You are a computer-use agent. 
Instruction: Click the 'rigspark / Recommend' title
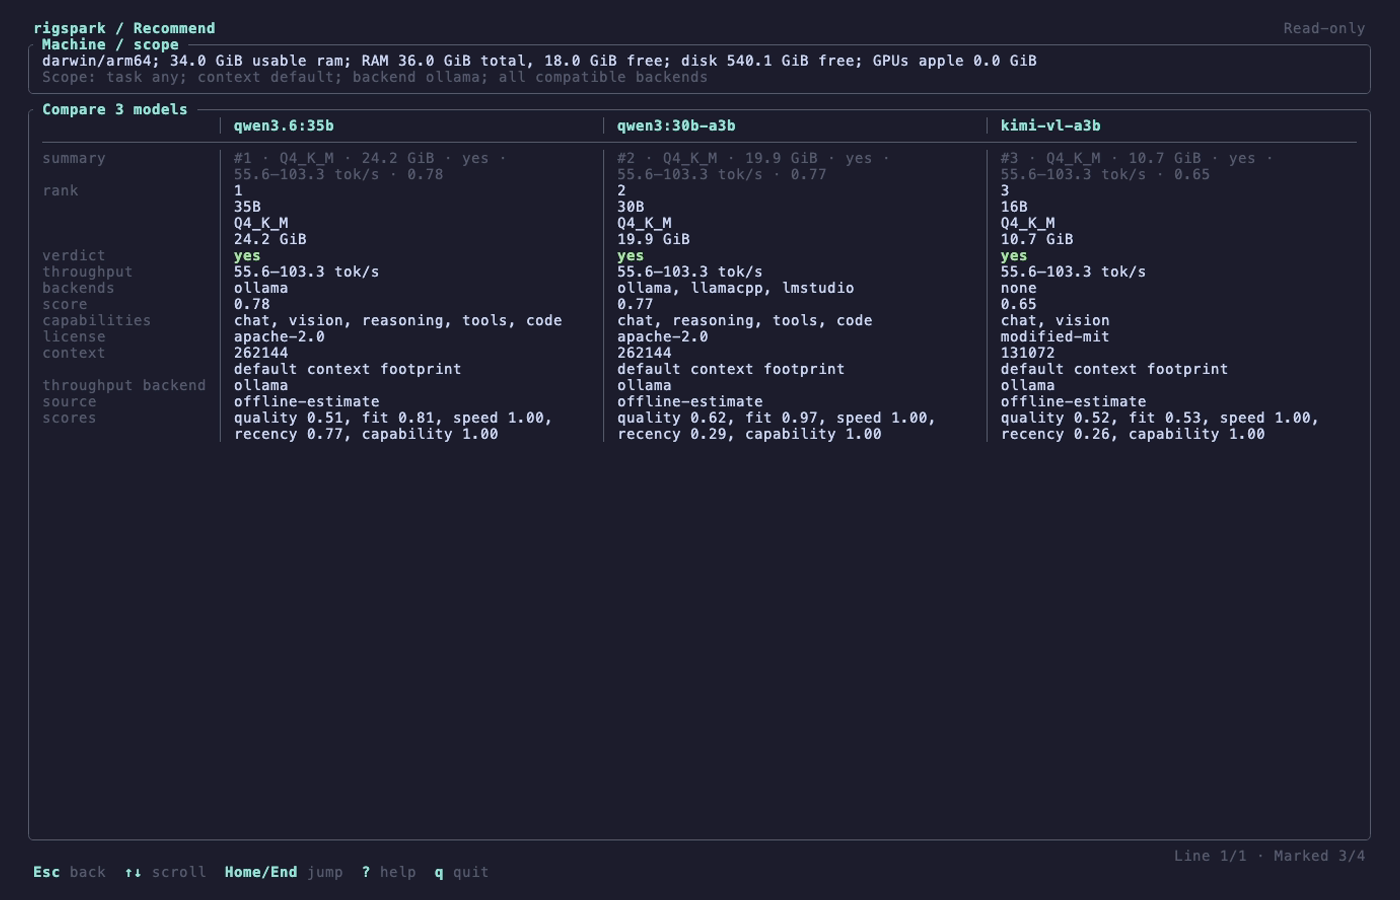coord(124,28)
